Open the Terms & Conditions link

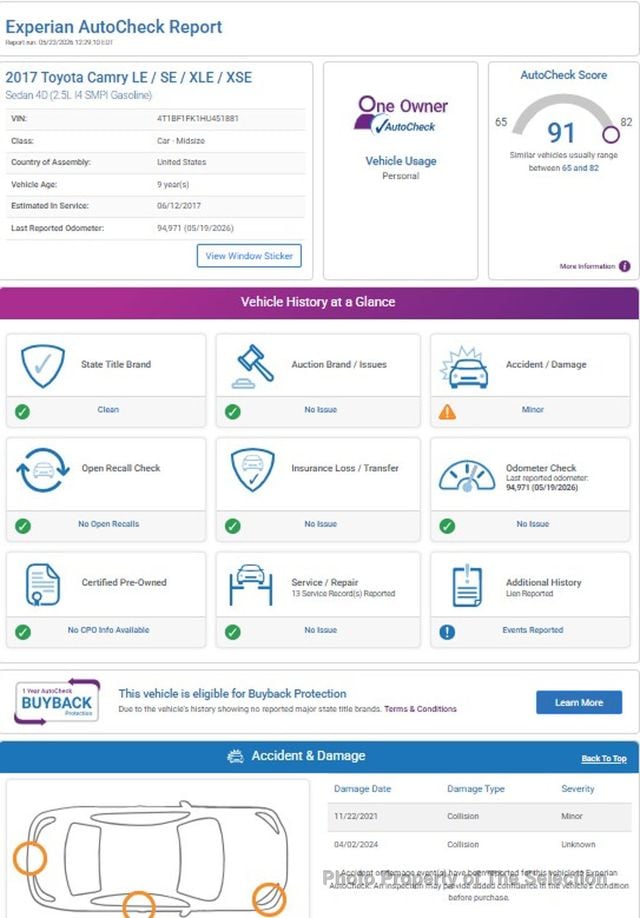(420, 709)
